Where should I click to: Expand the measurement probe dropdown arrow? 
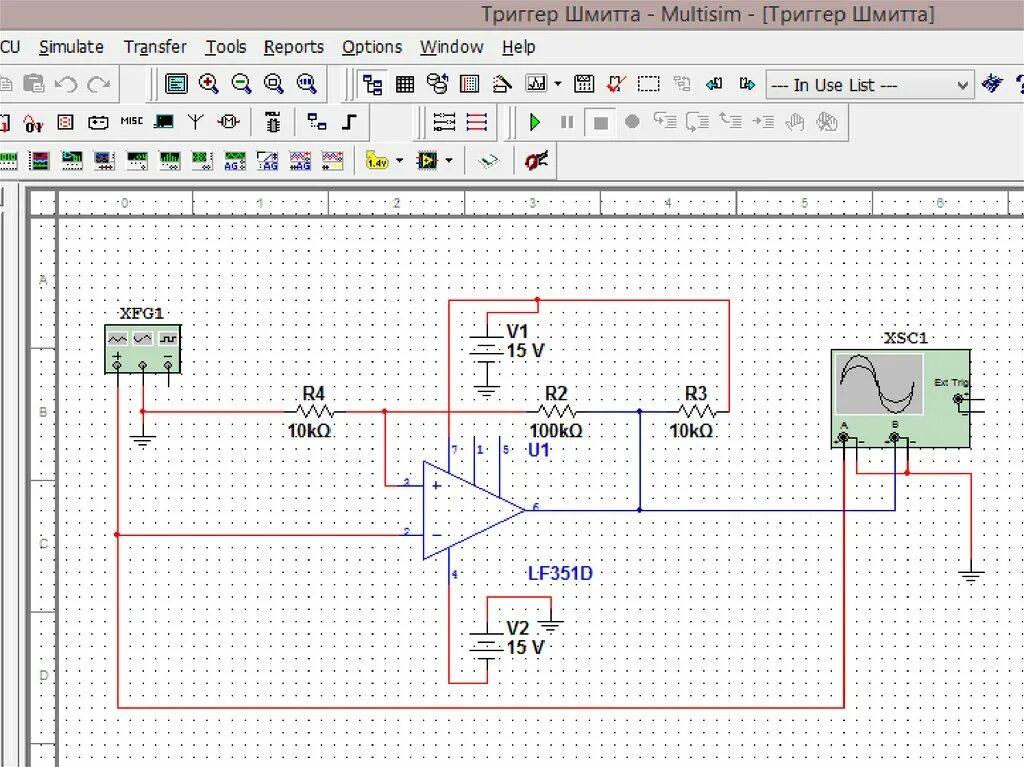[x=399, y=161]
